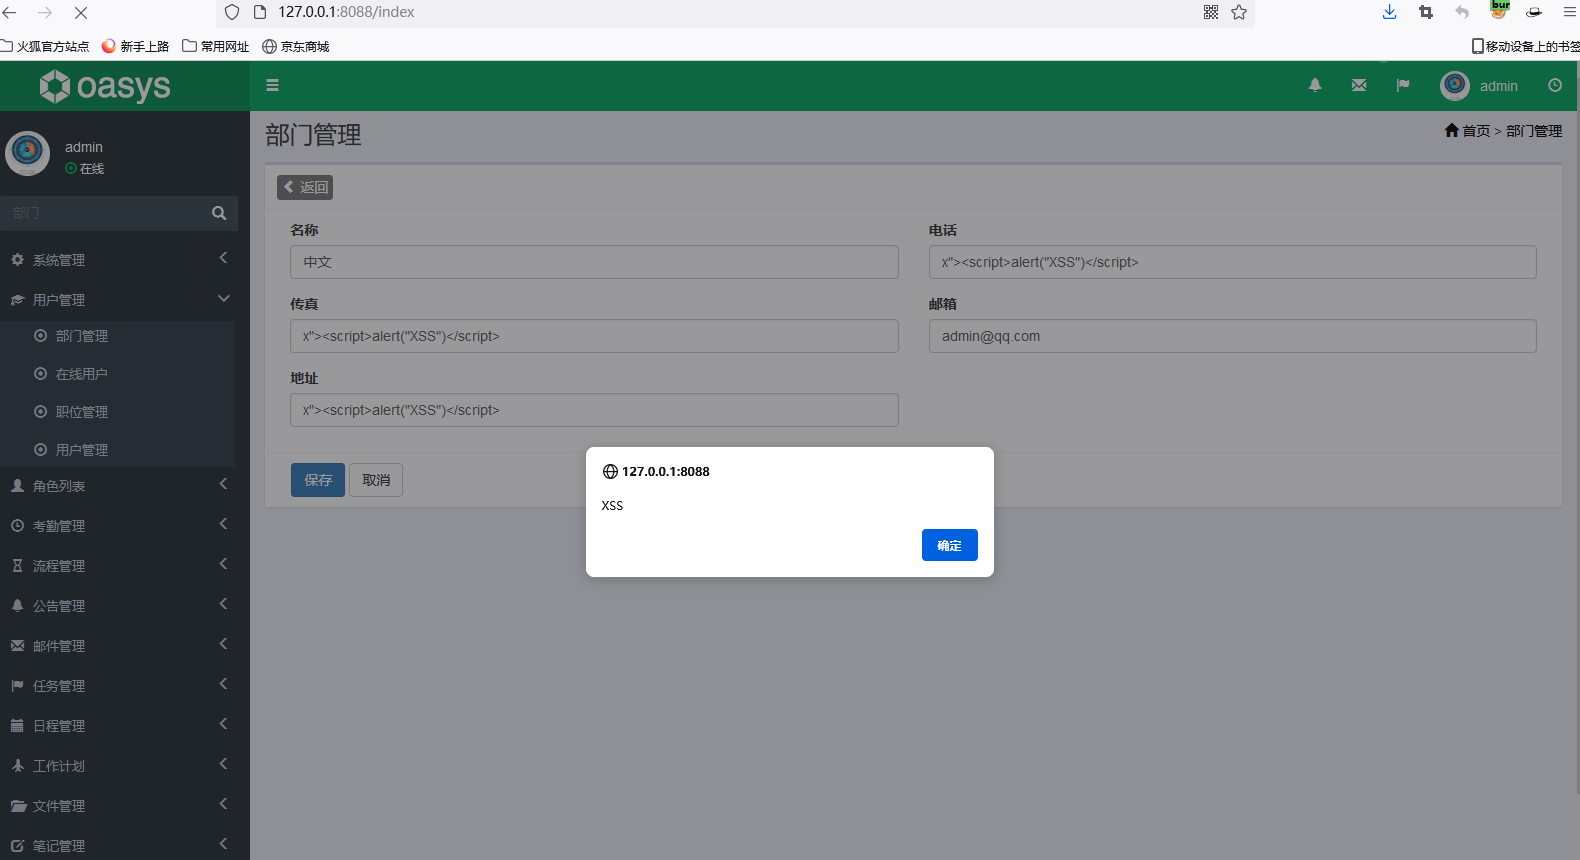Click the sidebar search box
The width and height of the screenshot is (1580, 860).
tap(100, 213)
